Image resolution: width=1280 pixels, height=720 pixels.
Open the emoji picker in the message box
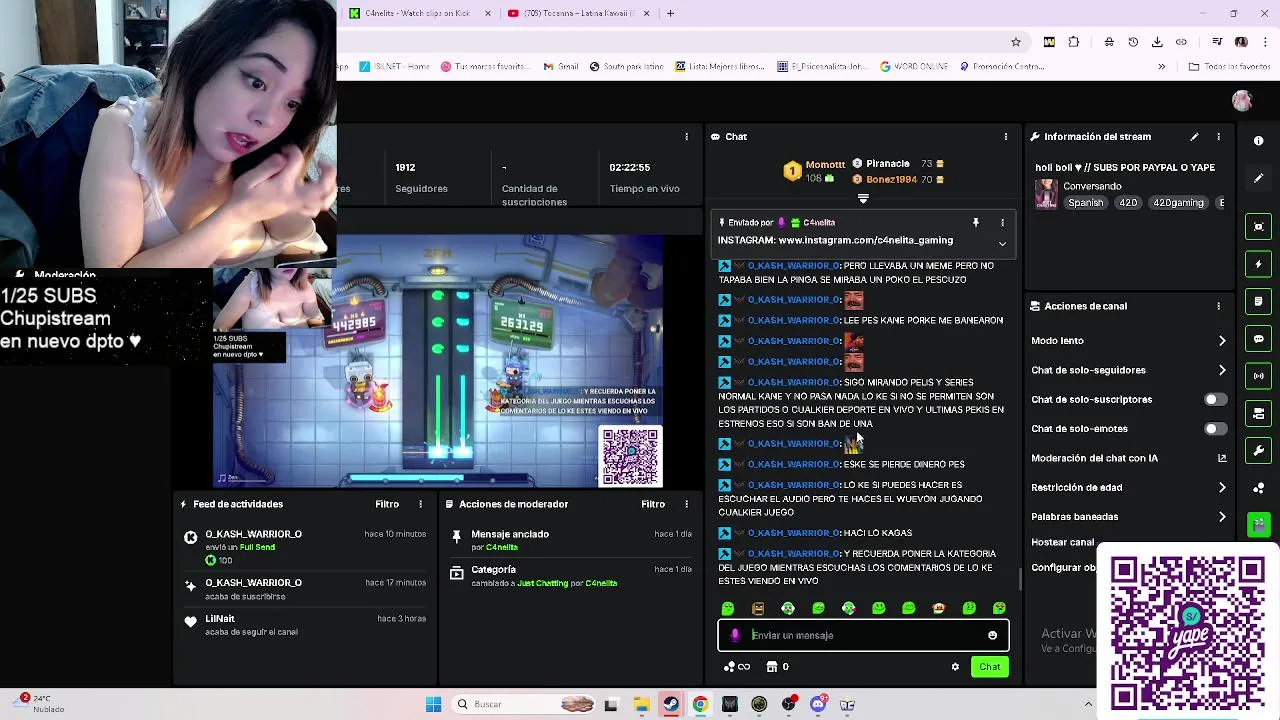pos(992,635)
